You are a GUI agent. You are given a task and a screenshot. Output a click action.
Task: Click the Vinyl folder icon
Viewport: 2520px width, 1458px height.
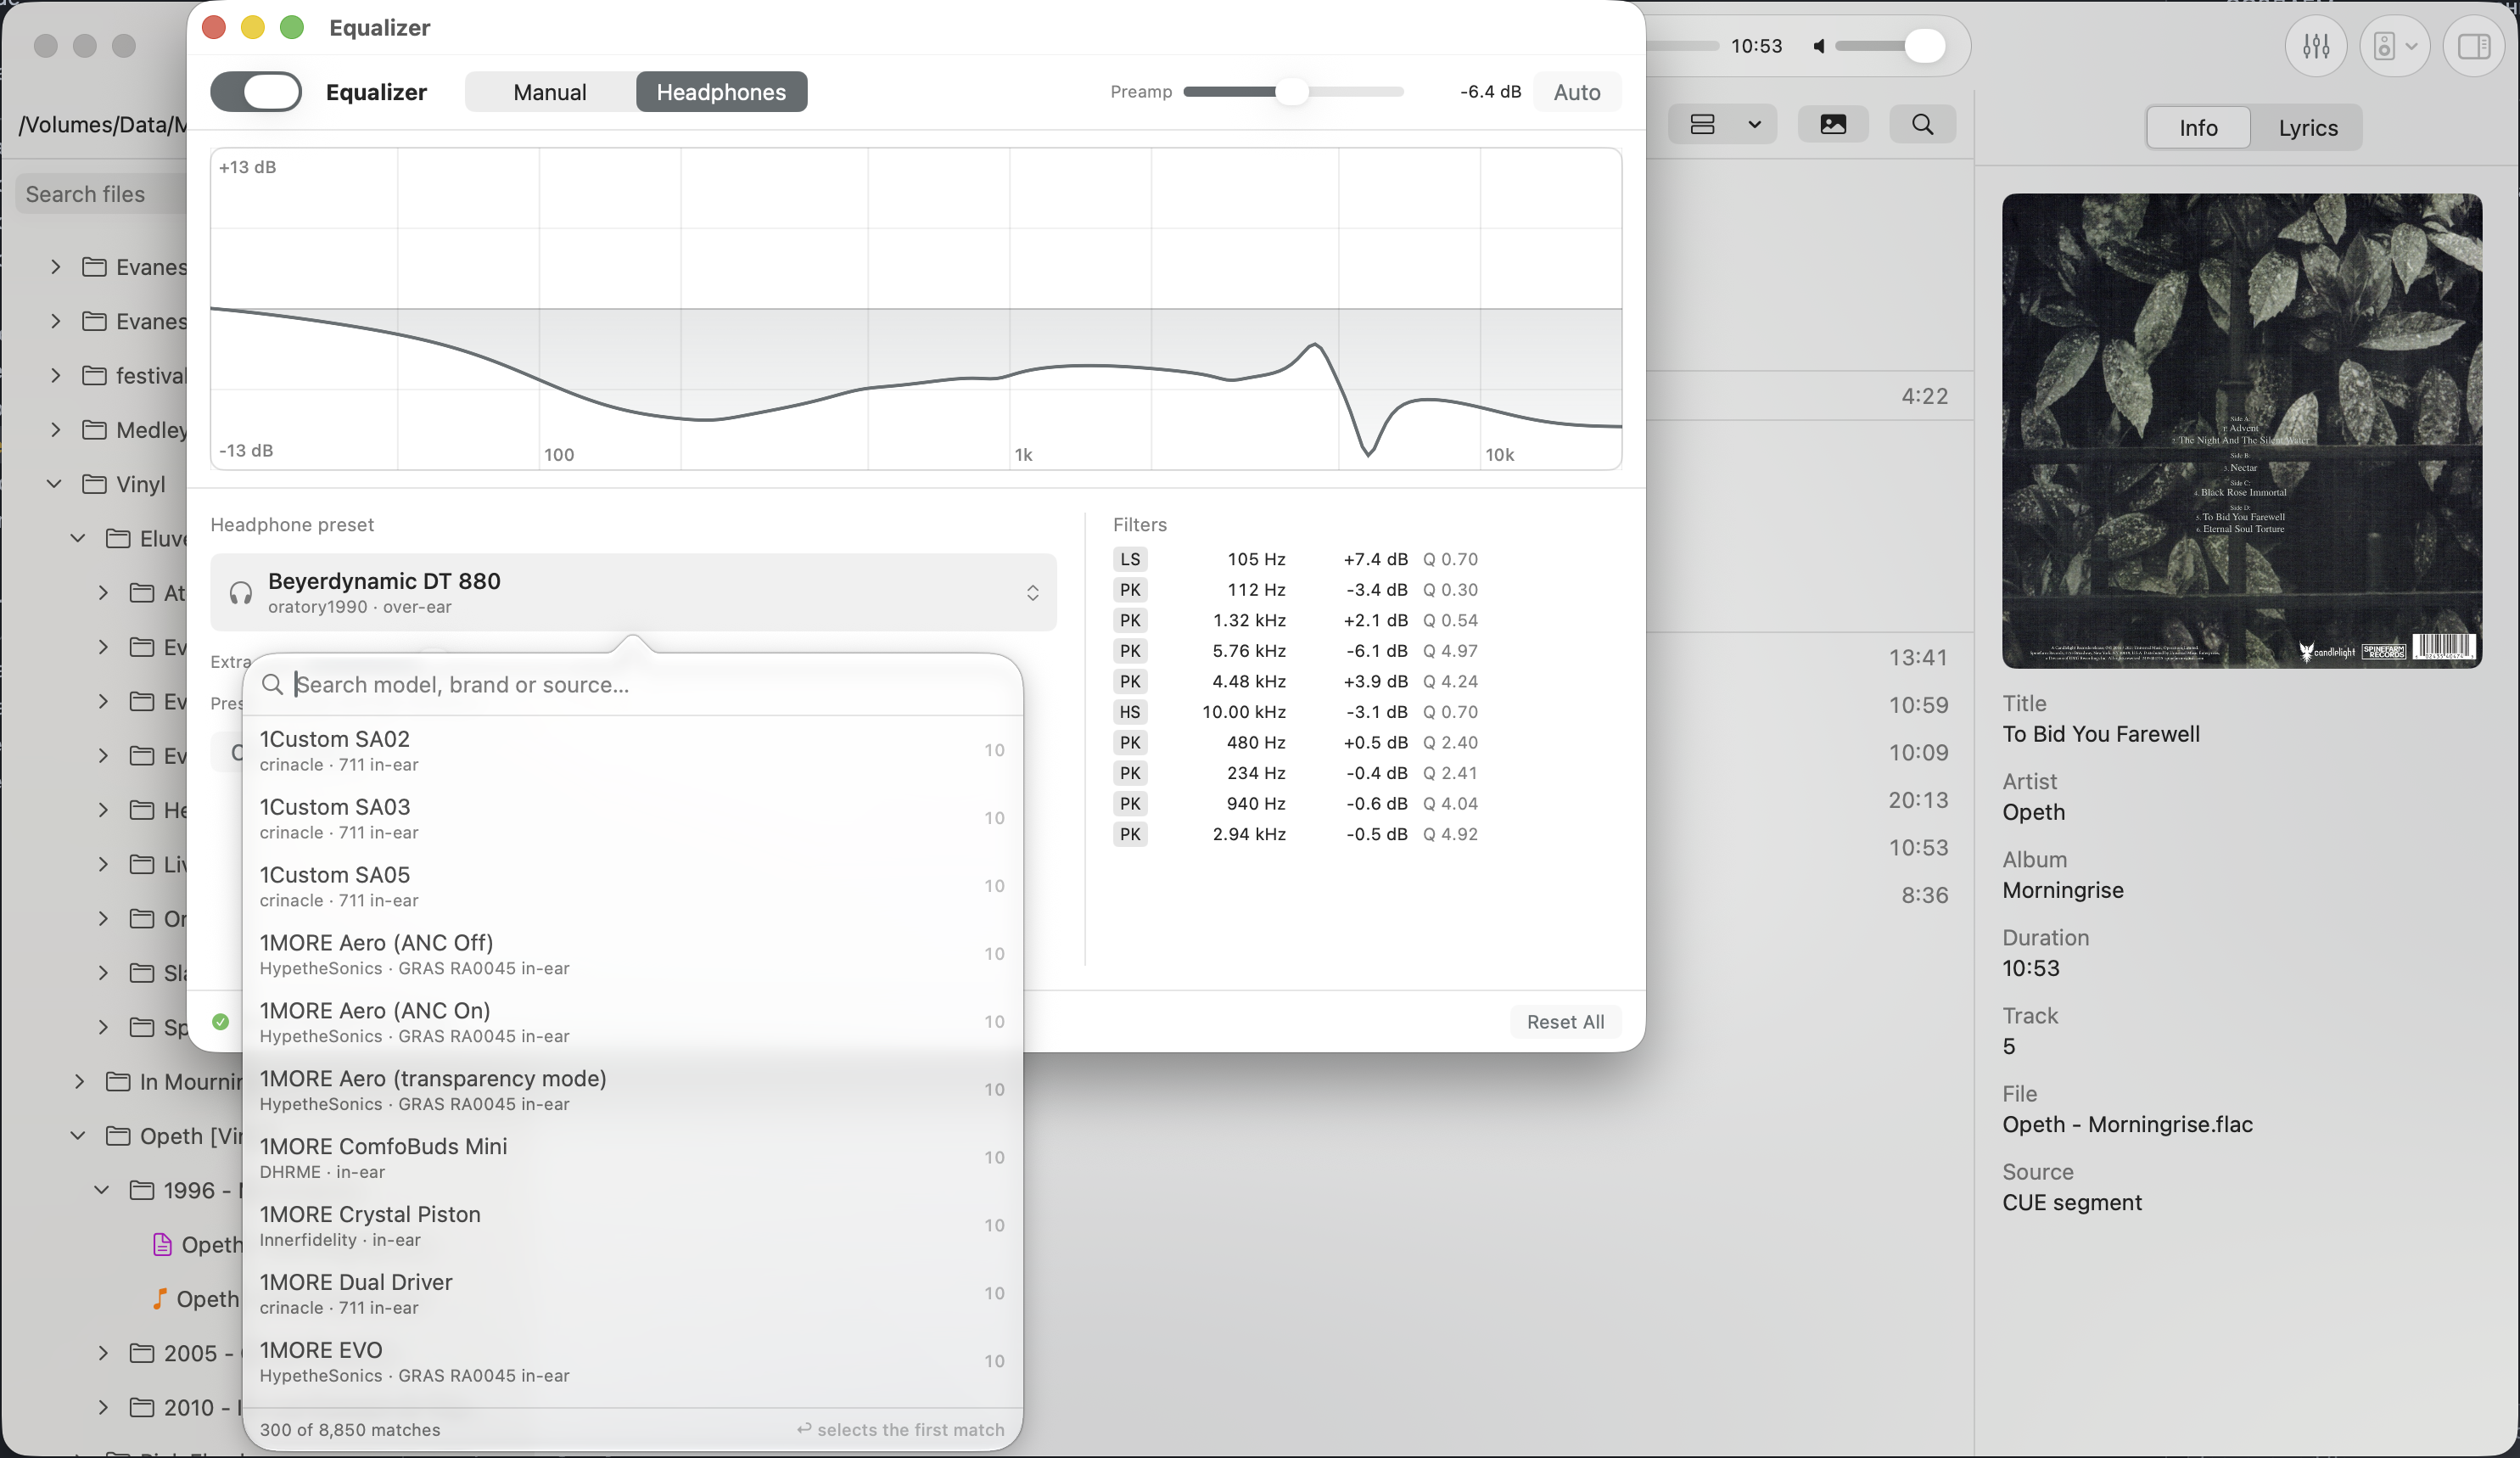click(x=94, y=484)
